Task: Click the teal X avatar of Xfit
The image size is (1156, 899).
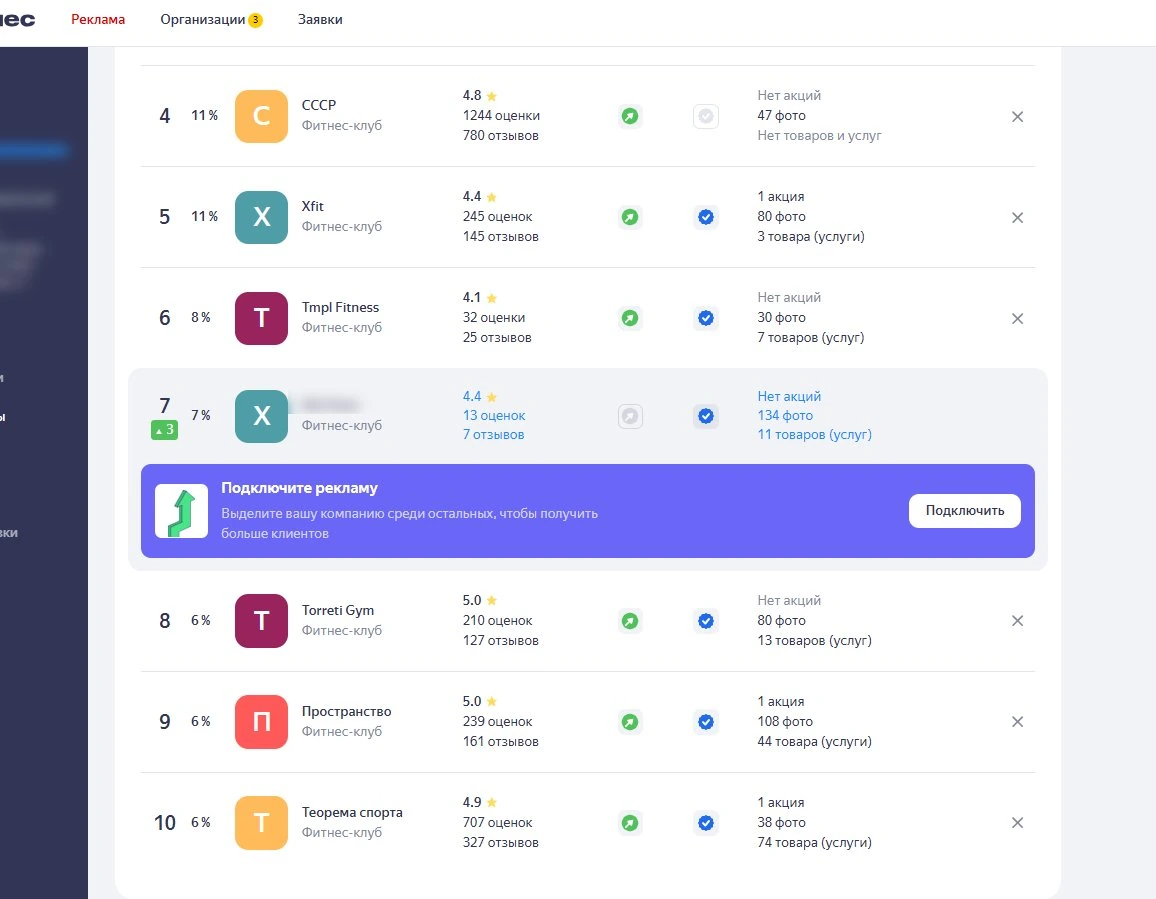Action: (x=261, y=218)
